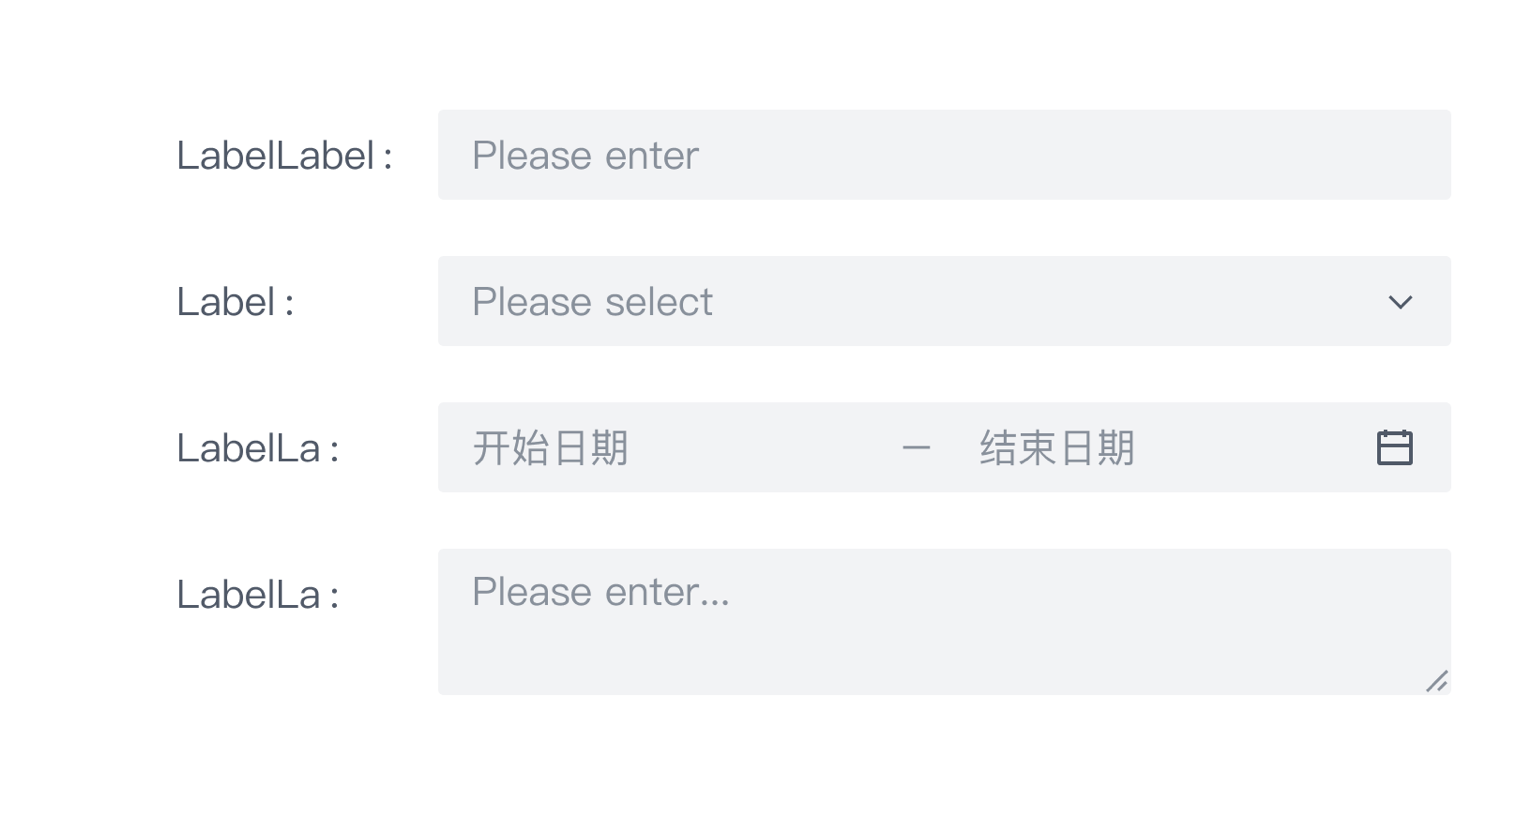Click the 'Please enter' placeholder in the first input
The image size is (1536, 816).
tap(585, 156)
